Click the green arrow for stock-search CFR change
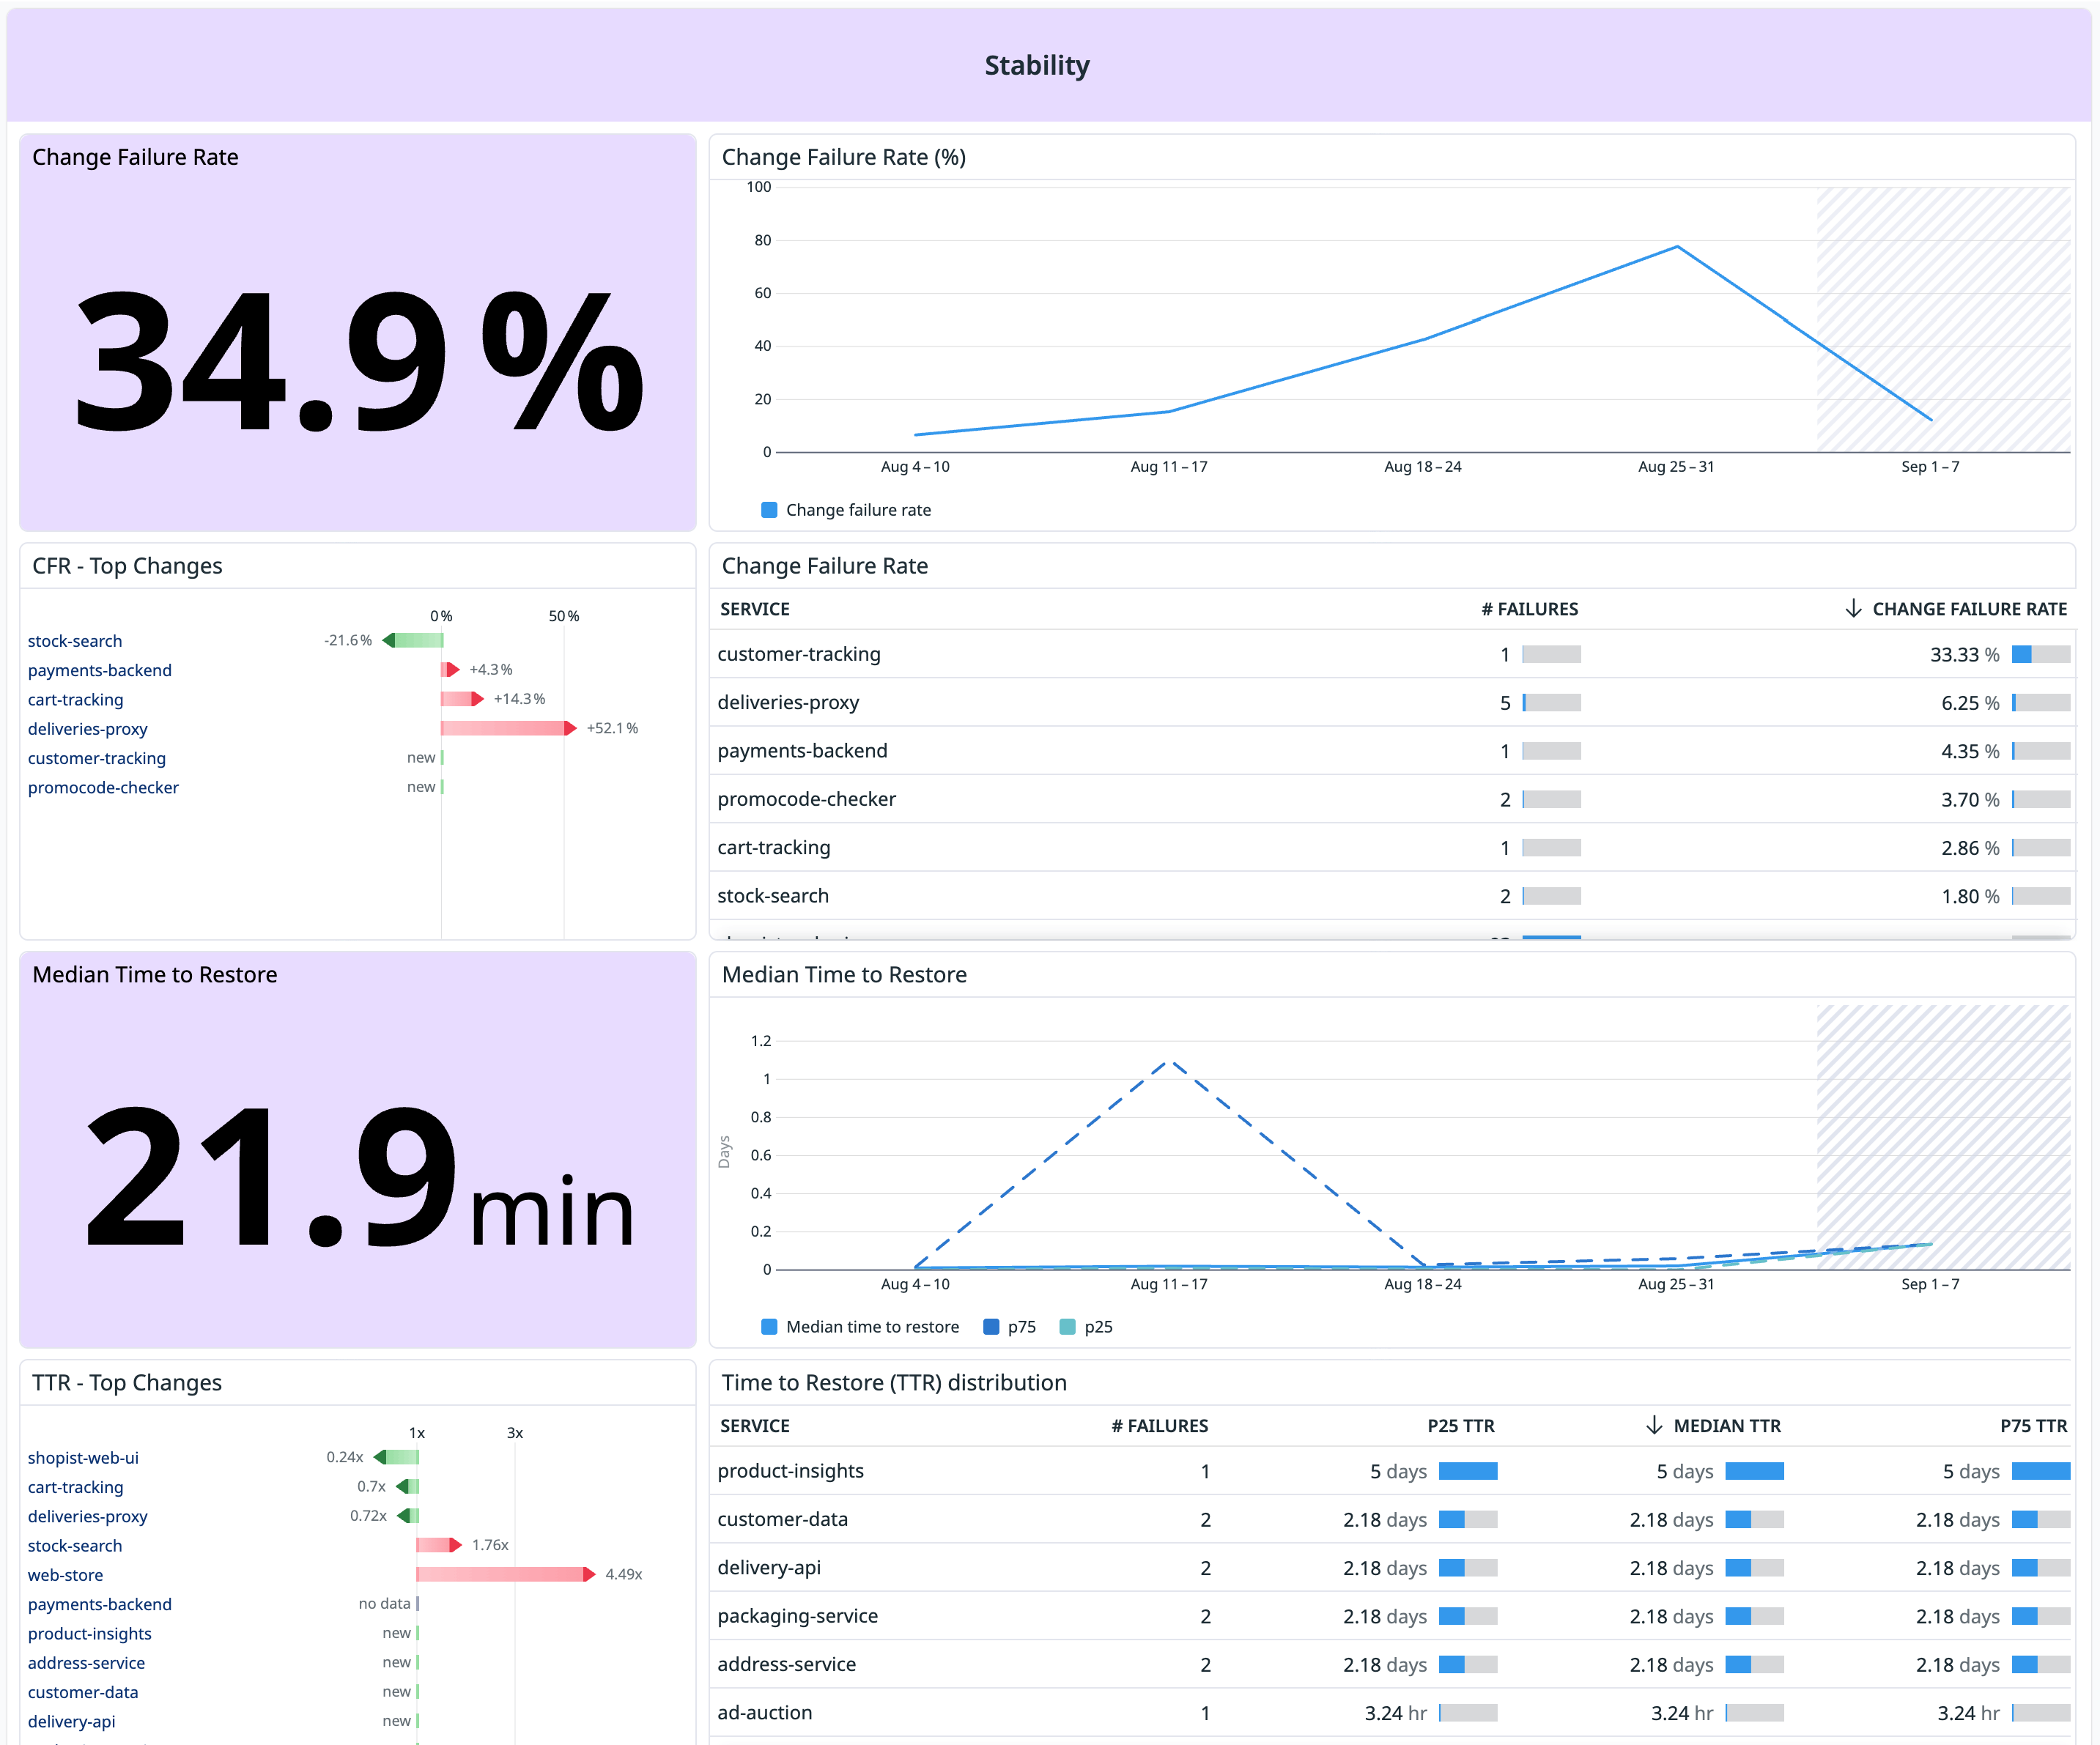 click(x=389, y=640)
